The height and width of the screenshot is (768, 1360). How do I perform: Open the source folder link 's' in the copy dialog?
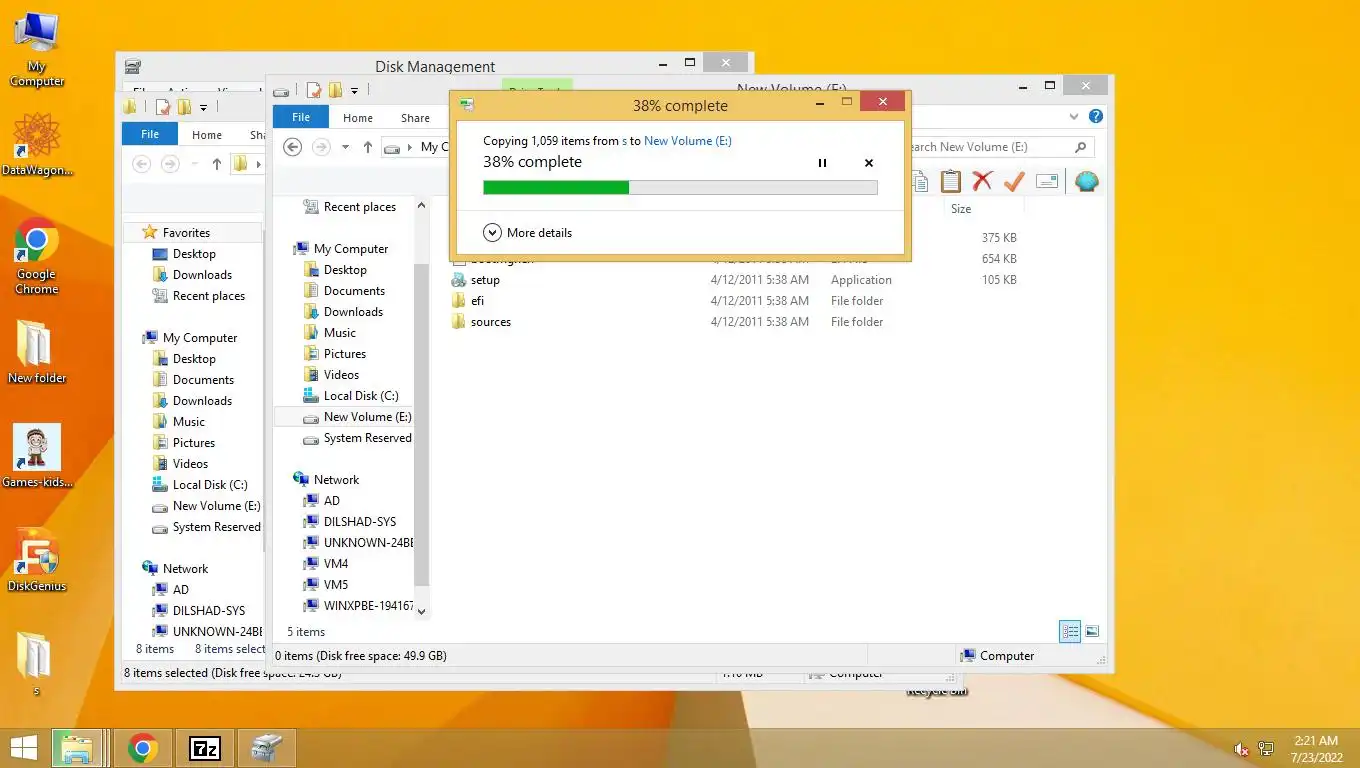click(x=625, y=141)
